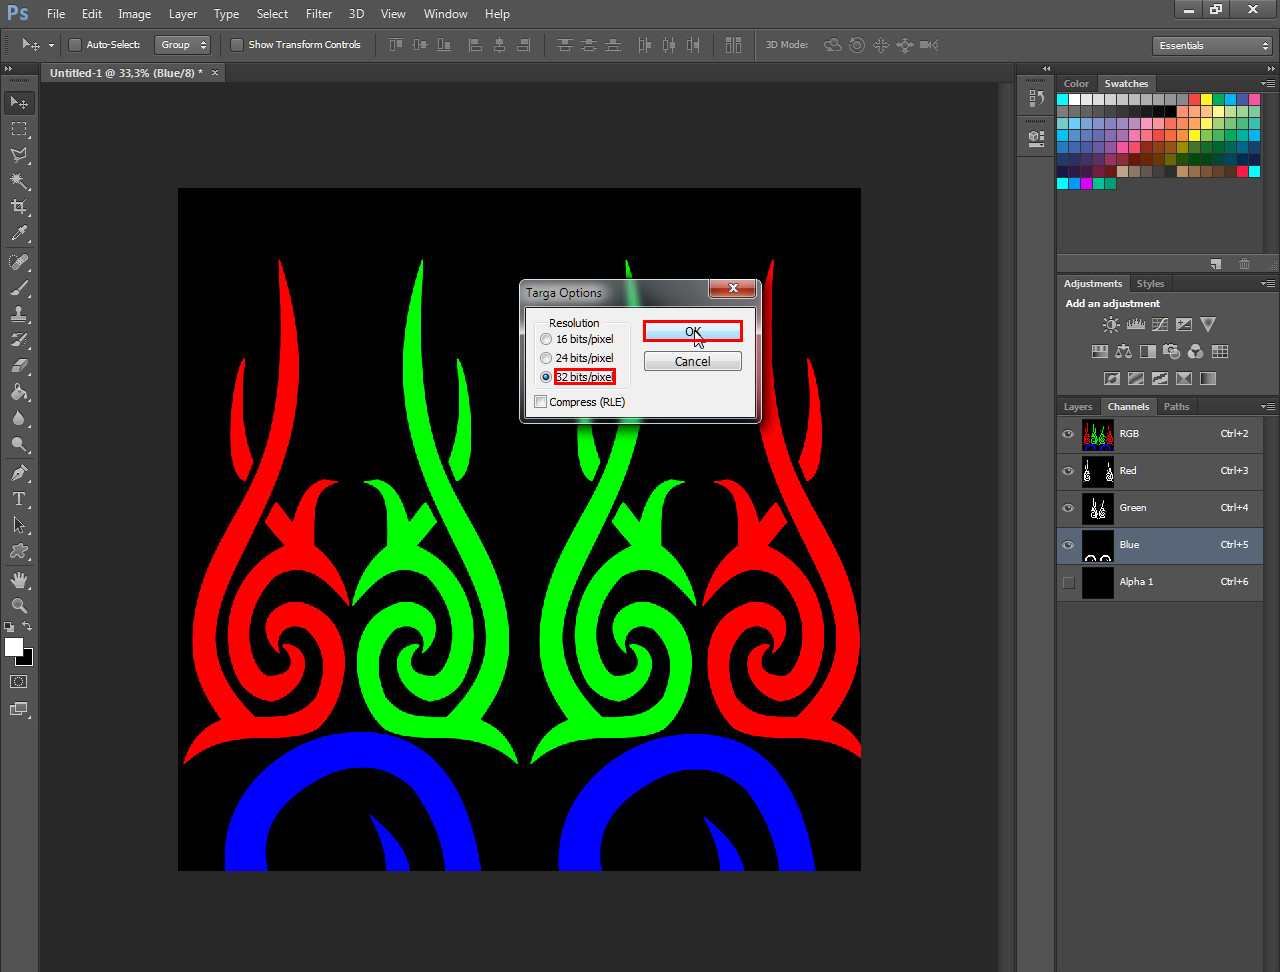Hide the Red channel visibility eye
The image size is (1280, 972).
[x=1068, y=471]
